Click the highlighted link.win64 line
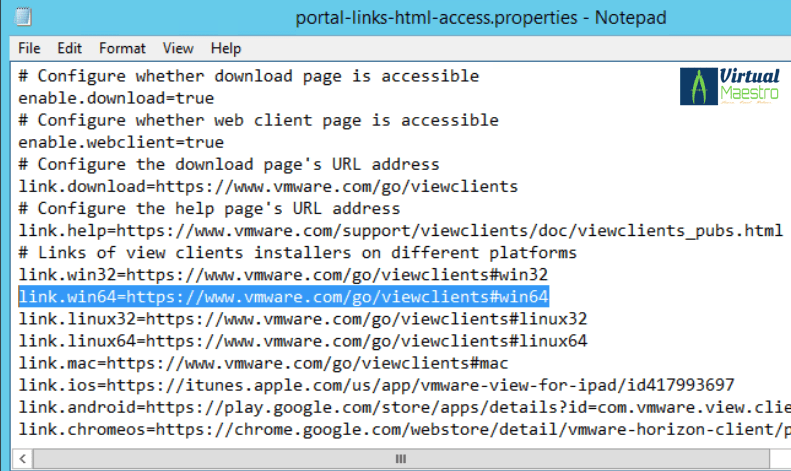Viewport: 791px width, 471px height. (284, 297)
